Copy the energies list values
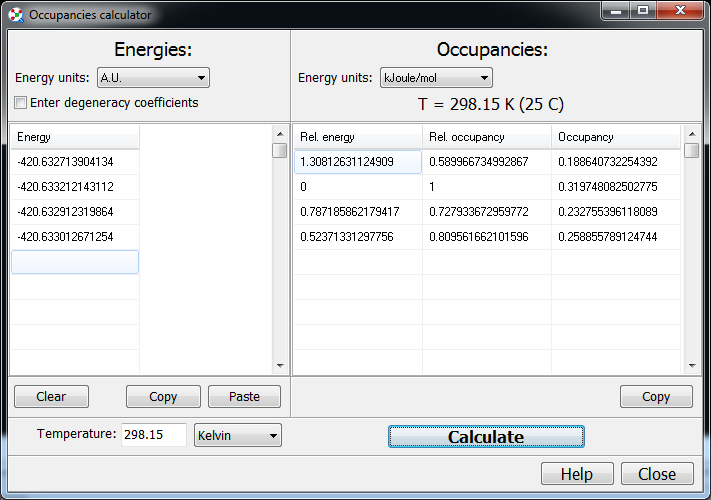The width and height of the screenshot is (711, 500). tap(163, 397)
